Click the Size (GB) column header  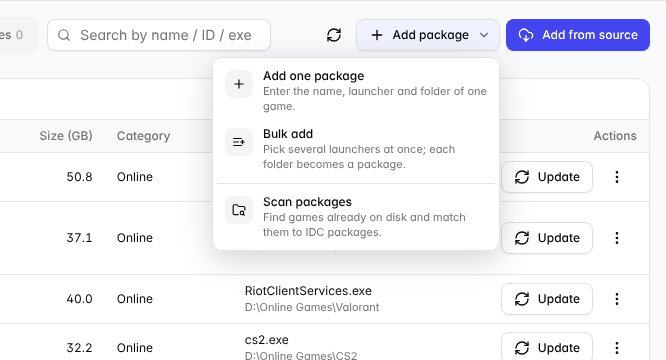(66, 136)
